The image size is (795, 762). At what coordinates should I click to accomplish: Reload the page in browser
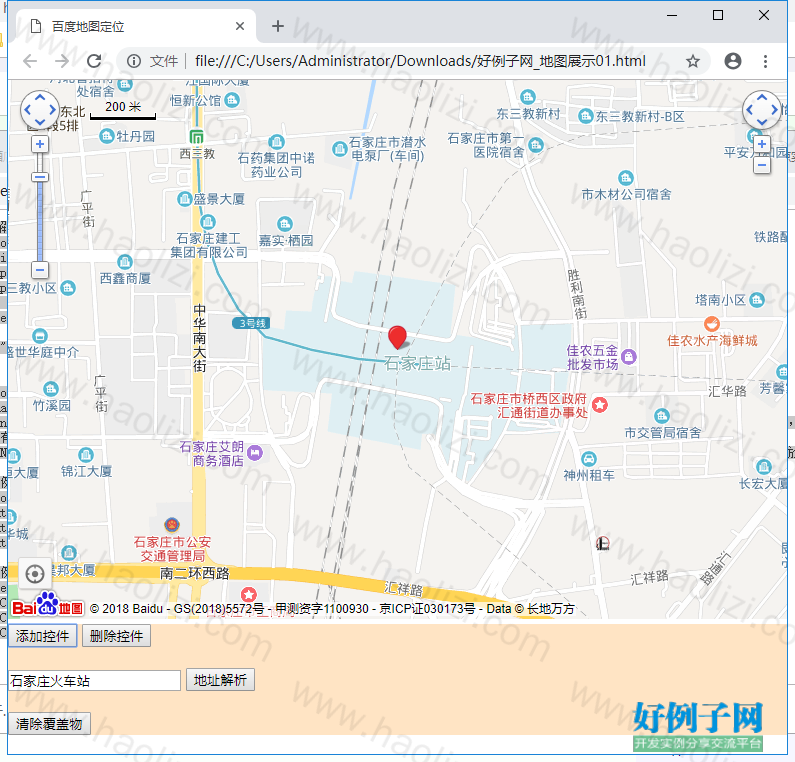coord(94,61)
